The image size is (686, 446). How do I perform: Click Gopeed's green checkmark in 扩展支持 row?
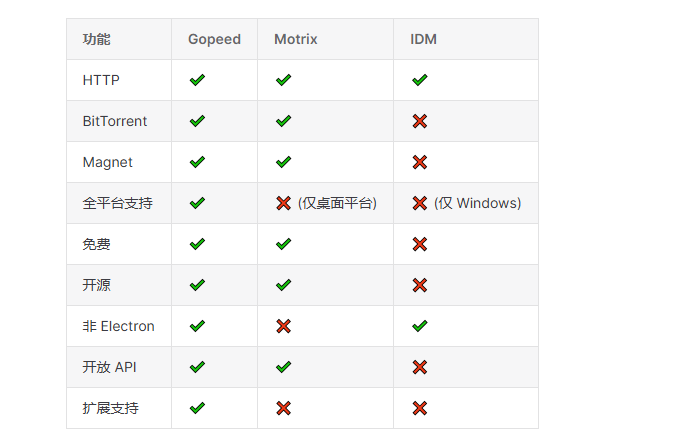(x=197, y=408)
